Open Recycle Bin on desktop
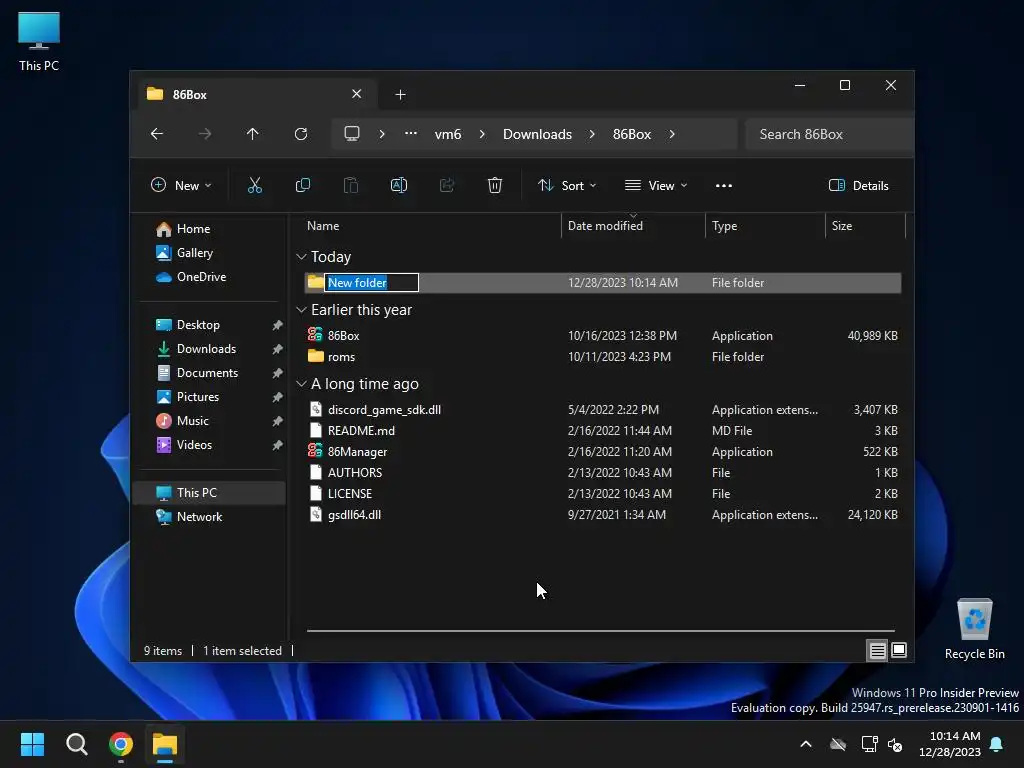The width and height of the screenshot is (1024, 768). 974,628
